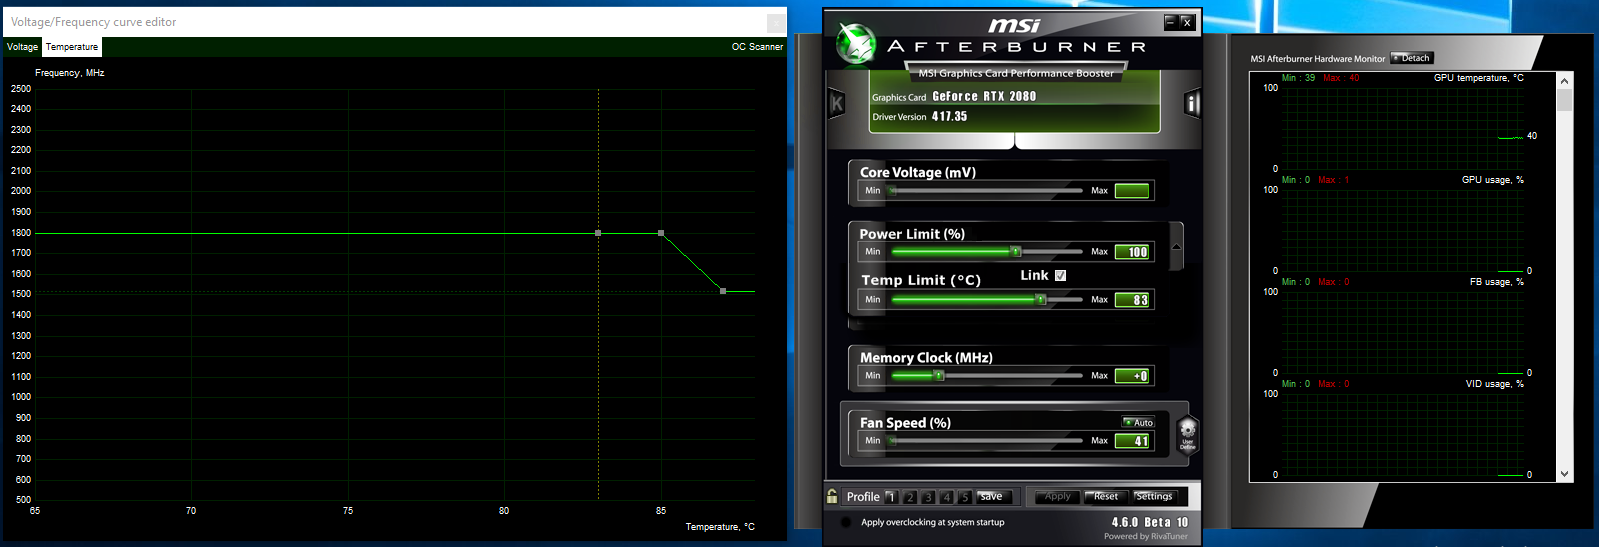Click the GeForce RTX 2080 graphics card text
This screenshot has height=547, width=1599.
[984, 96]
